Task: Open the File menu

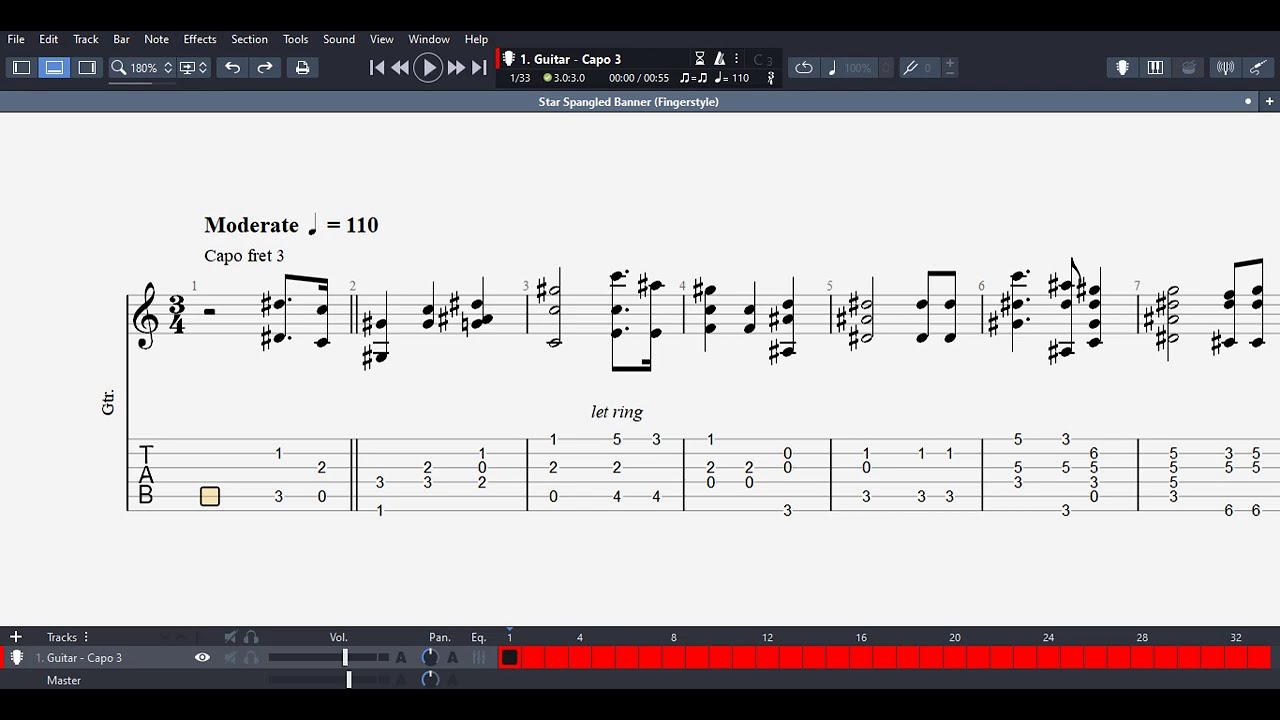Action: tap(16, 39)
